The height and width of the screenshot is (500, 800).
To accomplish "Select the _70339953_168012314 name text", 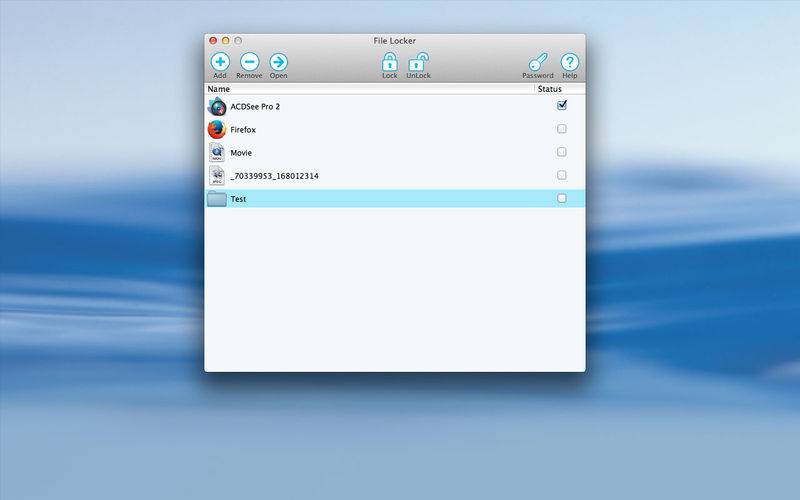I will tap(274, 176).
